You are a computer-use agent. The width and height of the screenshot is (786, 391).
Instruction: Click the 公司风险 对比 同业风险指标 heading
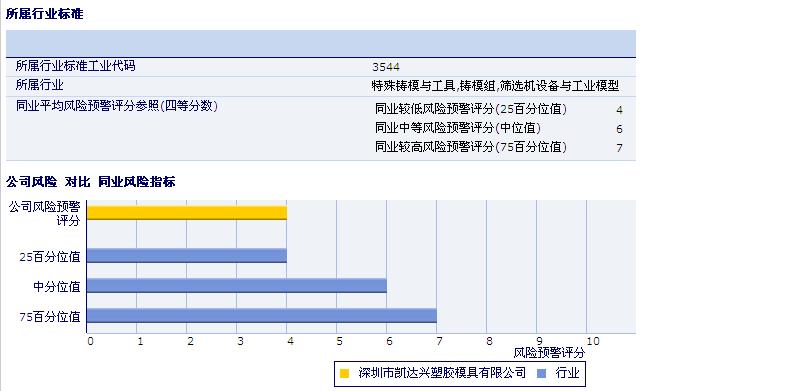click(91, 182)
